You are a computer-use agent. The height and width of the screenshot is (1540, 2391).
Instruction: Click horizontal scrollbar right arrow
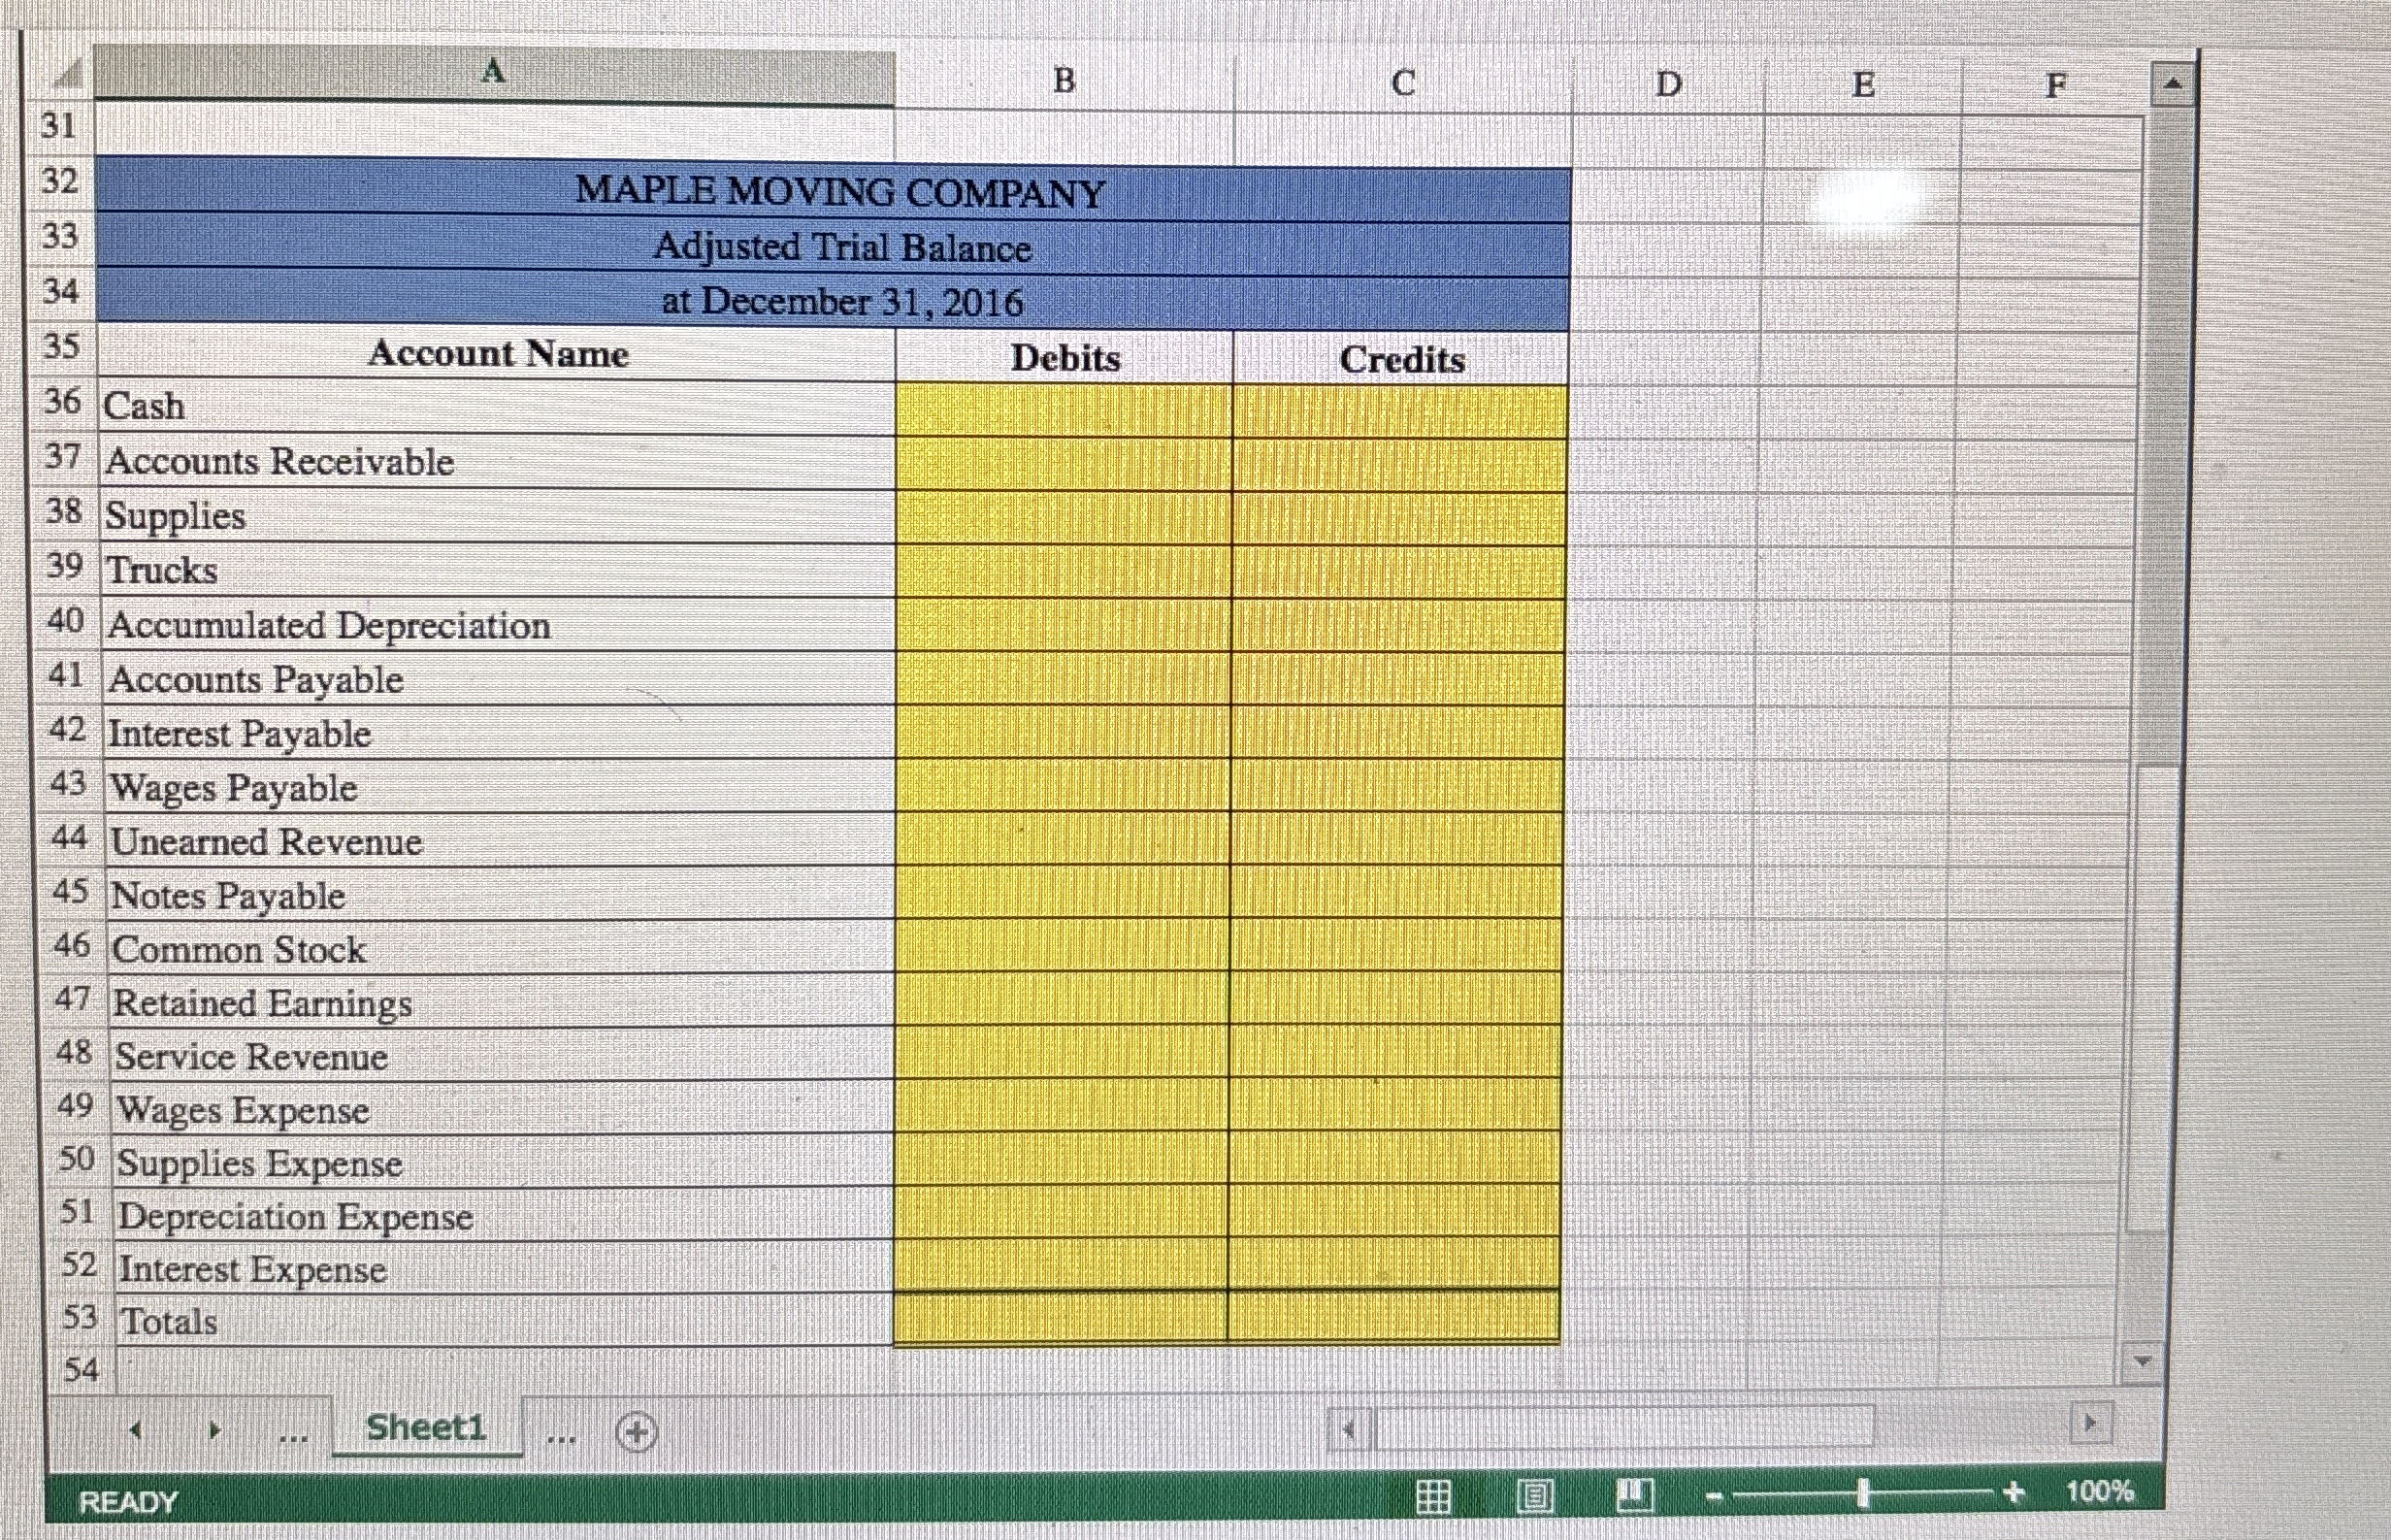tap(2089, 1423)
